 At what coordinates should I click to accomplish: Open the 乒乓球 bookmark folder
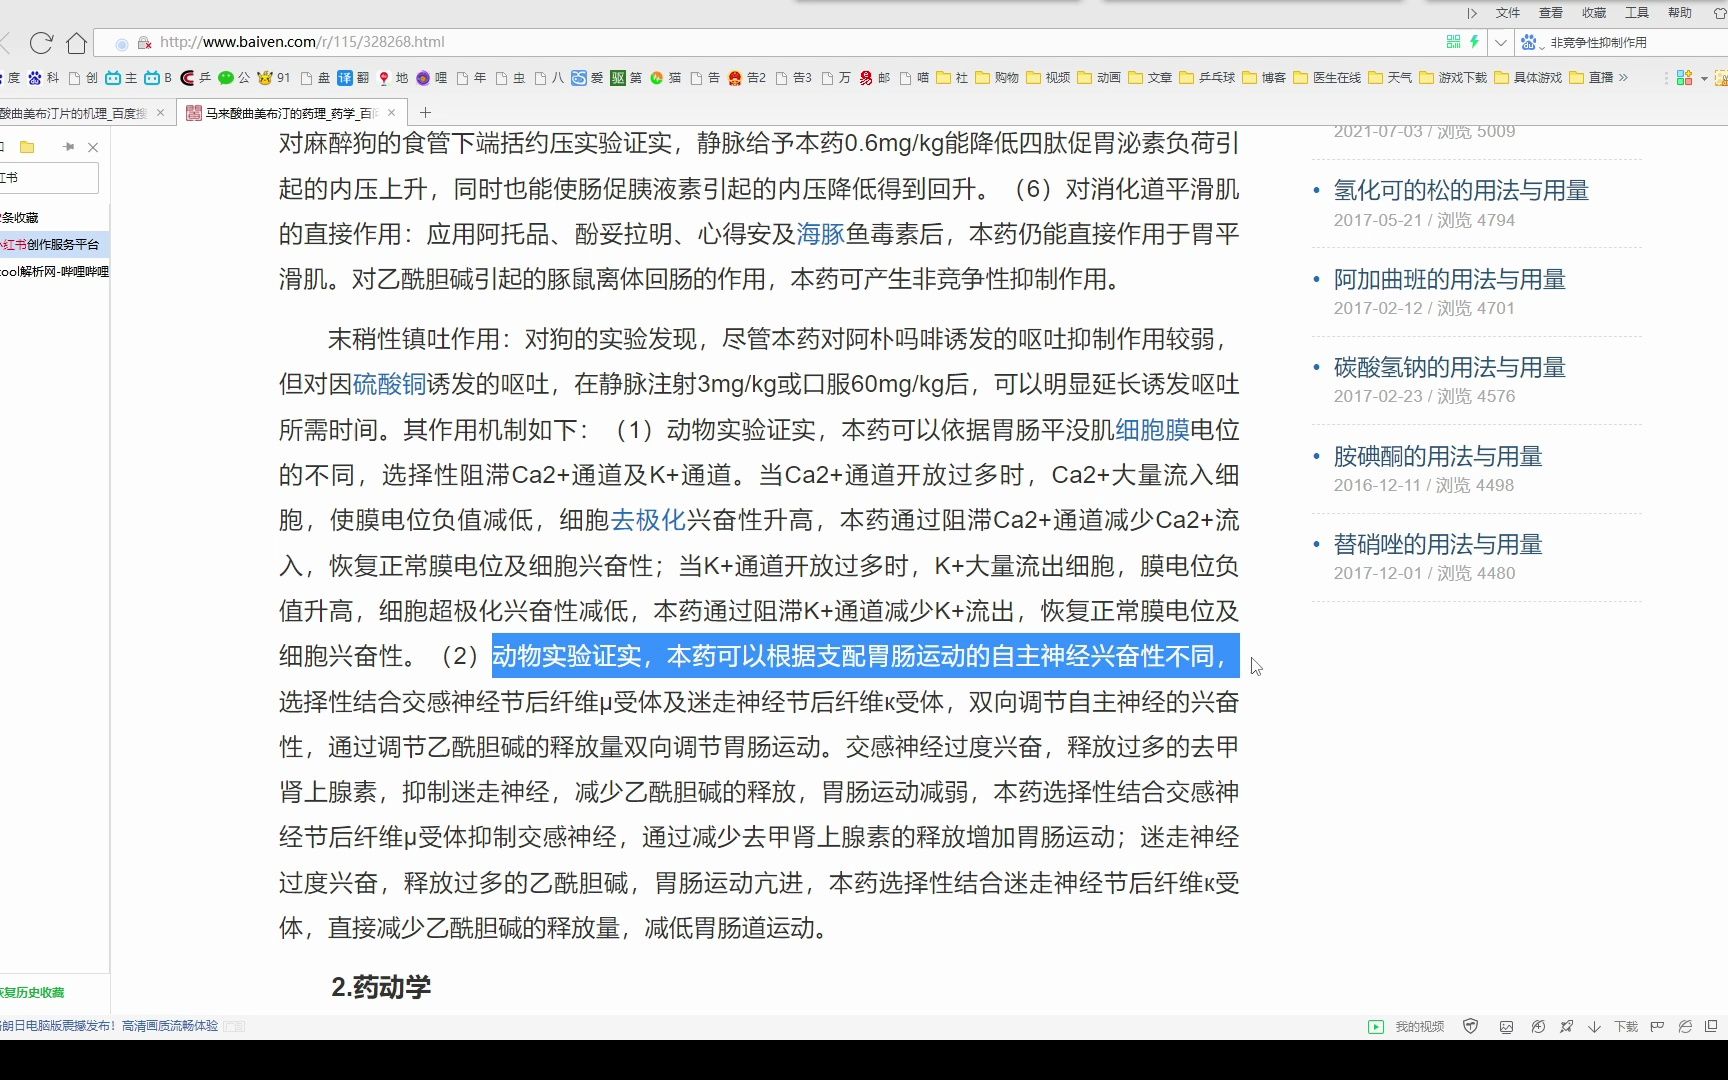(1207, 77)
